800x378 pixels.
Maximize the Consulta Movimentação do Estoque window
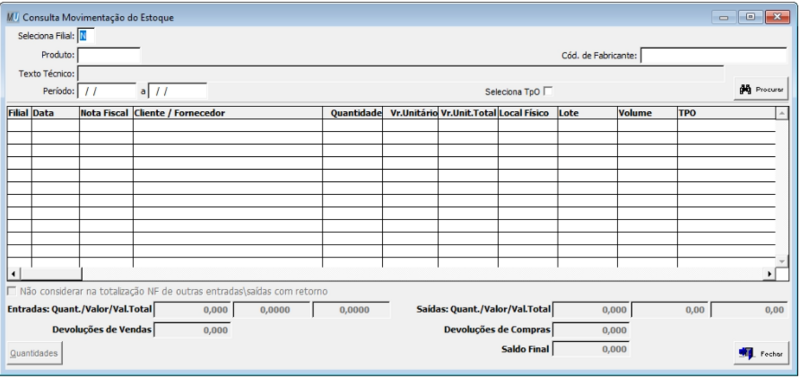pyautogui.click(x=750, y=17)
